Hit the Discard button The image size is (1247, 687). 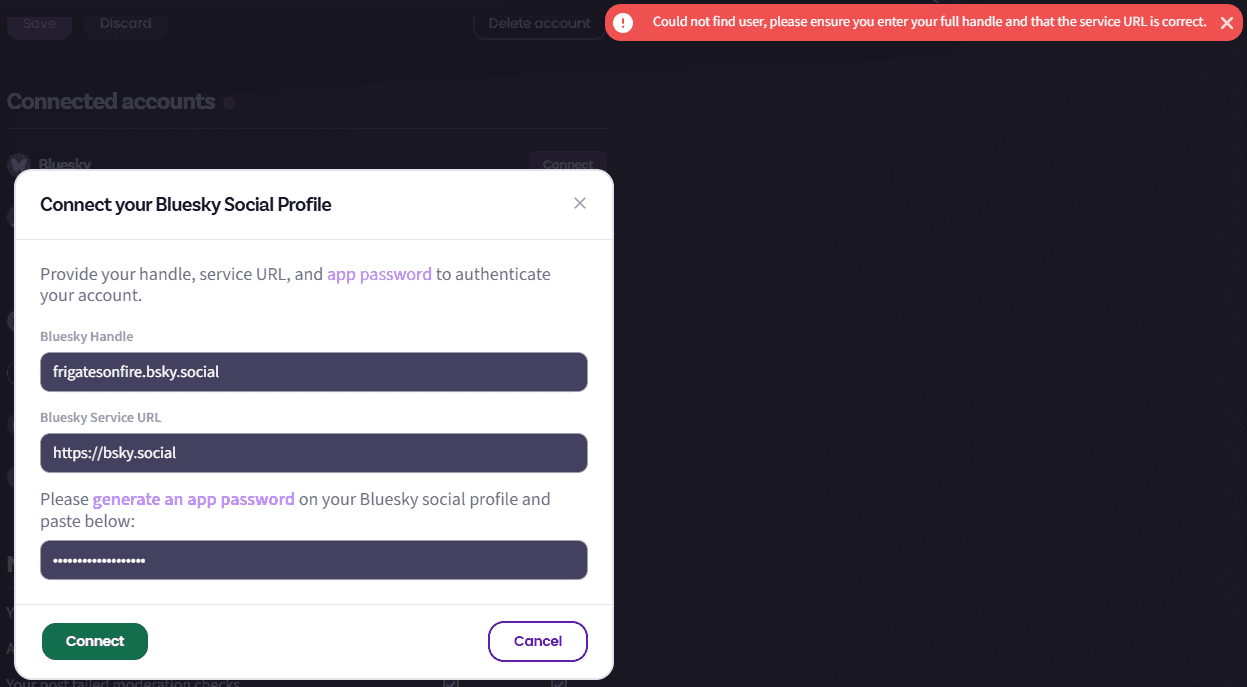click(125, 23)
